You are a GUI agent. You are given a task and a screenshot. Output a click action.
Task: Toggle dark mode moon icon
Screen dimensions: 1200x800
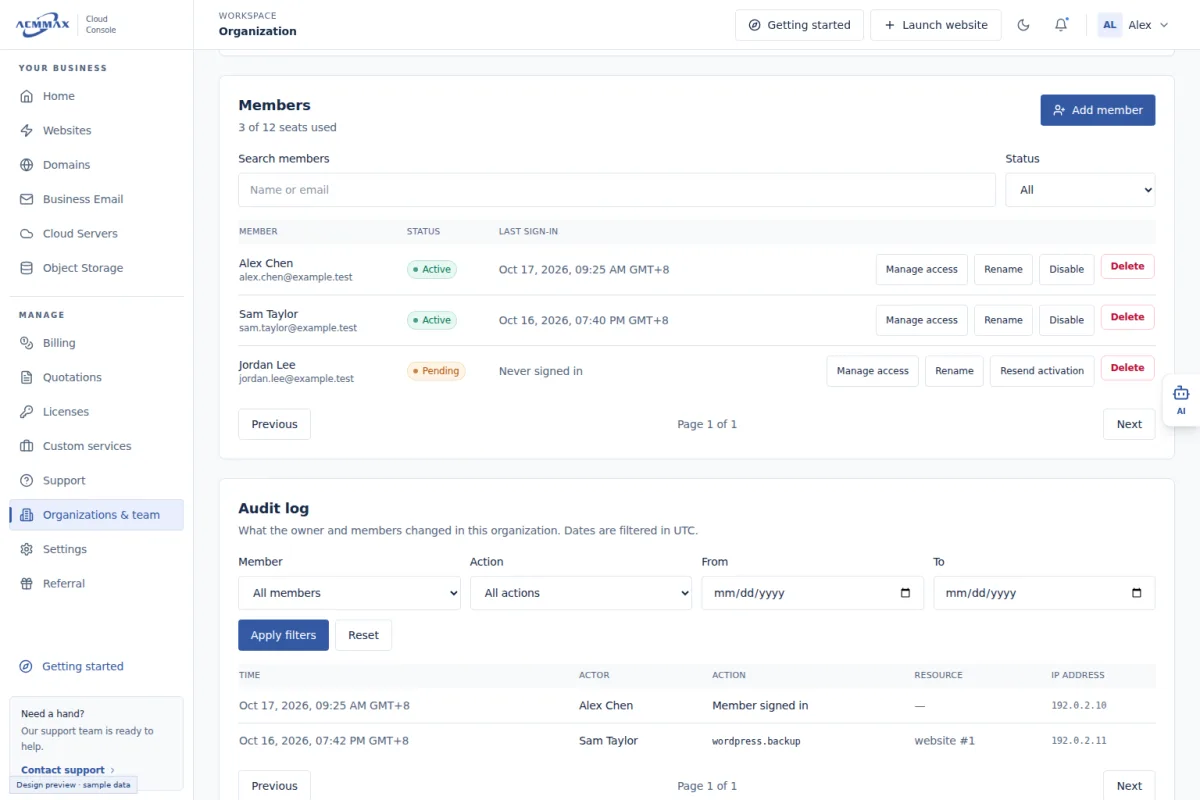[1023, 25]
